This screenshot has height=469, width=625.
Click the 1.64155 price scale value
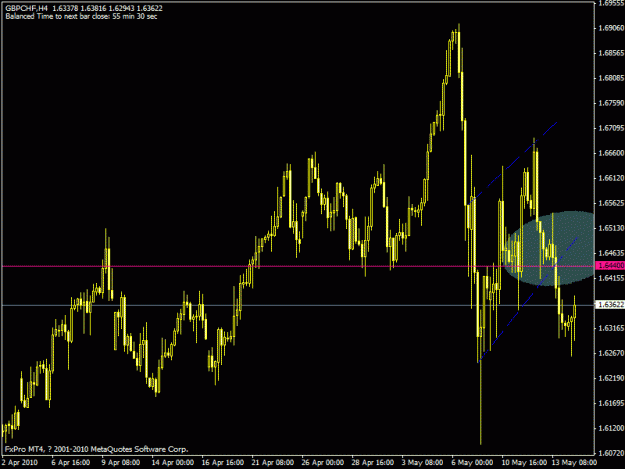pyautogui.click(x=611, y=278)
